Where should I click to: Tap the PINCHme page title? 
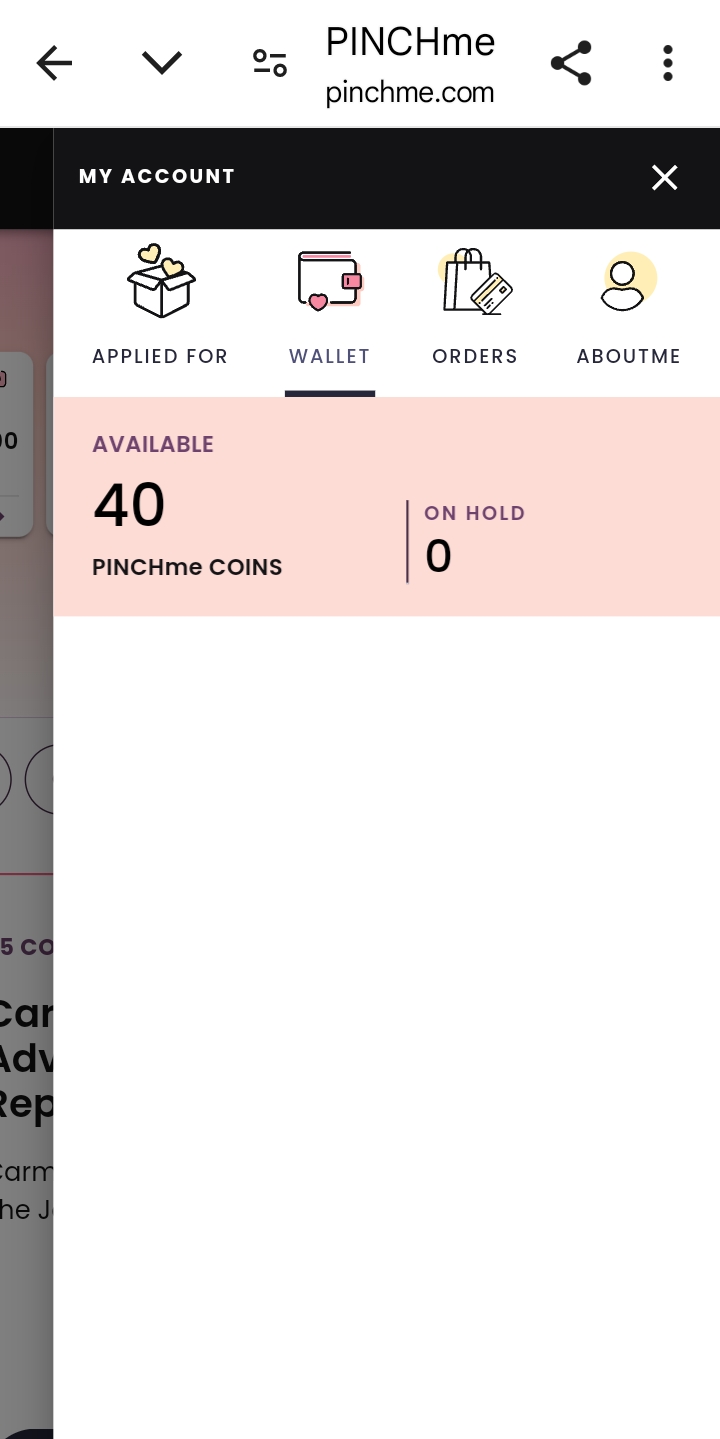pyautogui.click(x=410, y=42)
